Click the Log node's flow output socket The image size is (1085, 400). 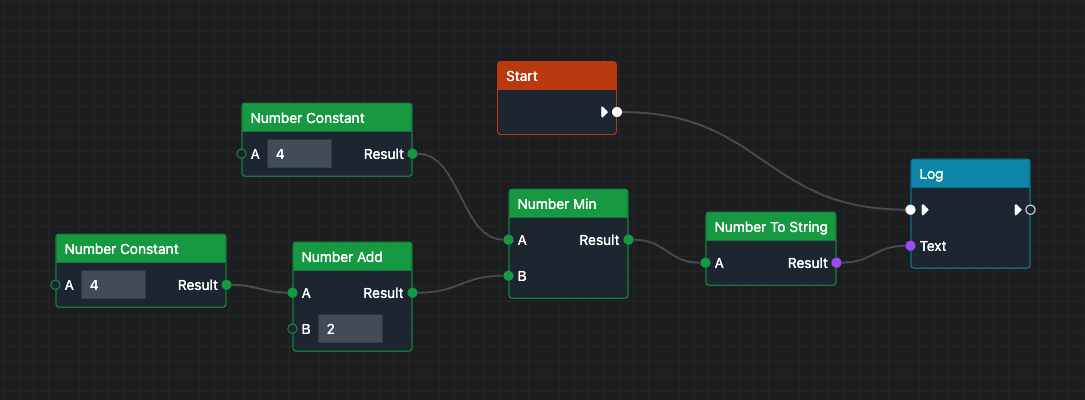(1030, 210)
